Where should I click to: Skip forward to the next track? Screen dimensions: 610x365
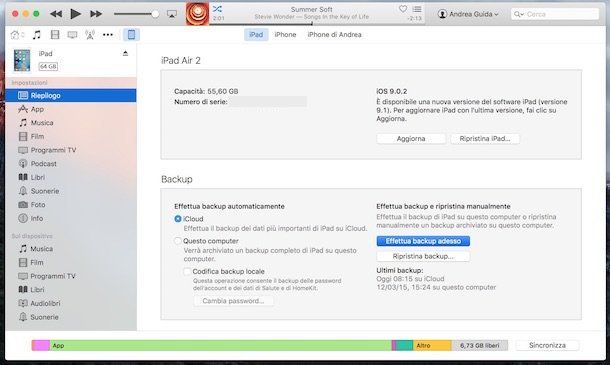click(x=96, y=14)
